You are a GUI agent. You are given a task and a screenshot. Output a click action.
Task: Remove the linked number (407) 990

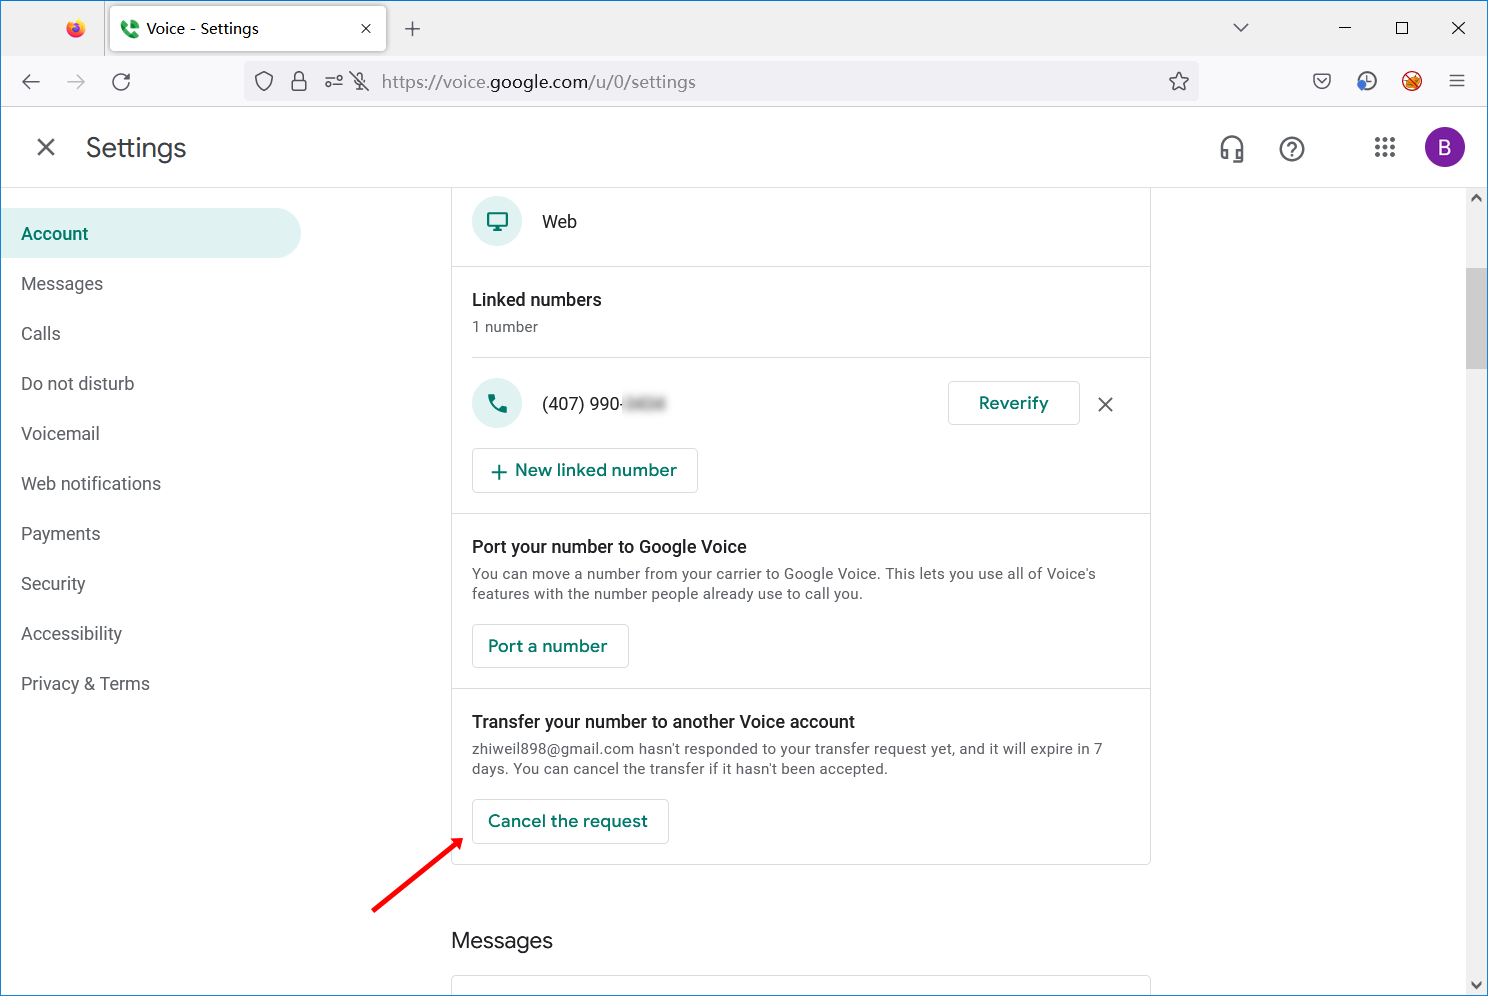point(1105,404)
